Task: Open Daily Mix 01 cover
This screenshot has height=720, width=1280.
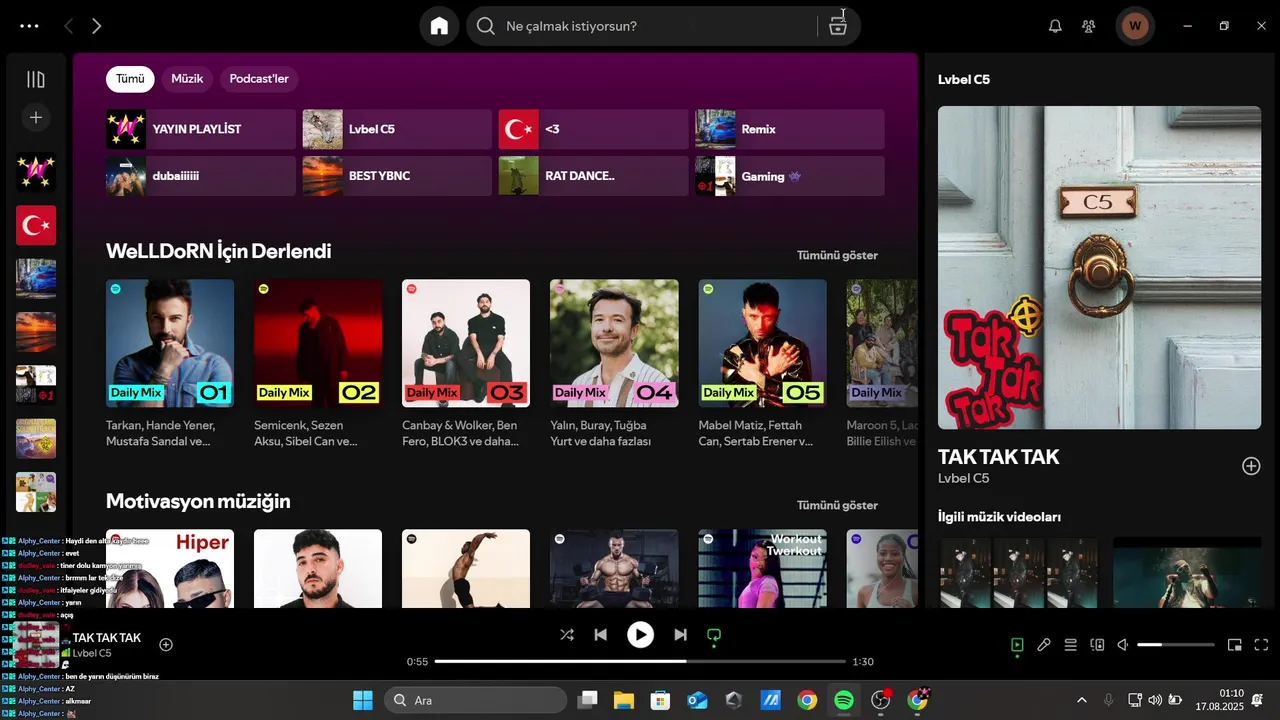Action: coord(170,343)
